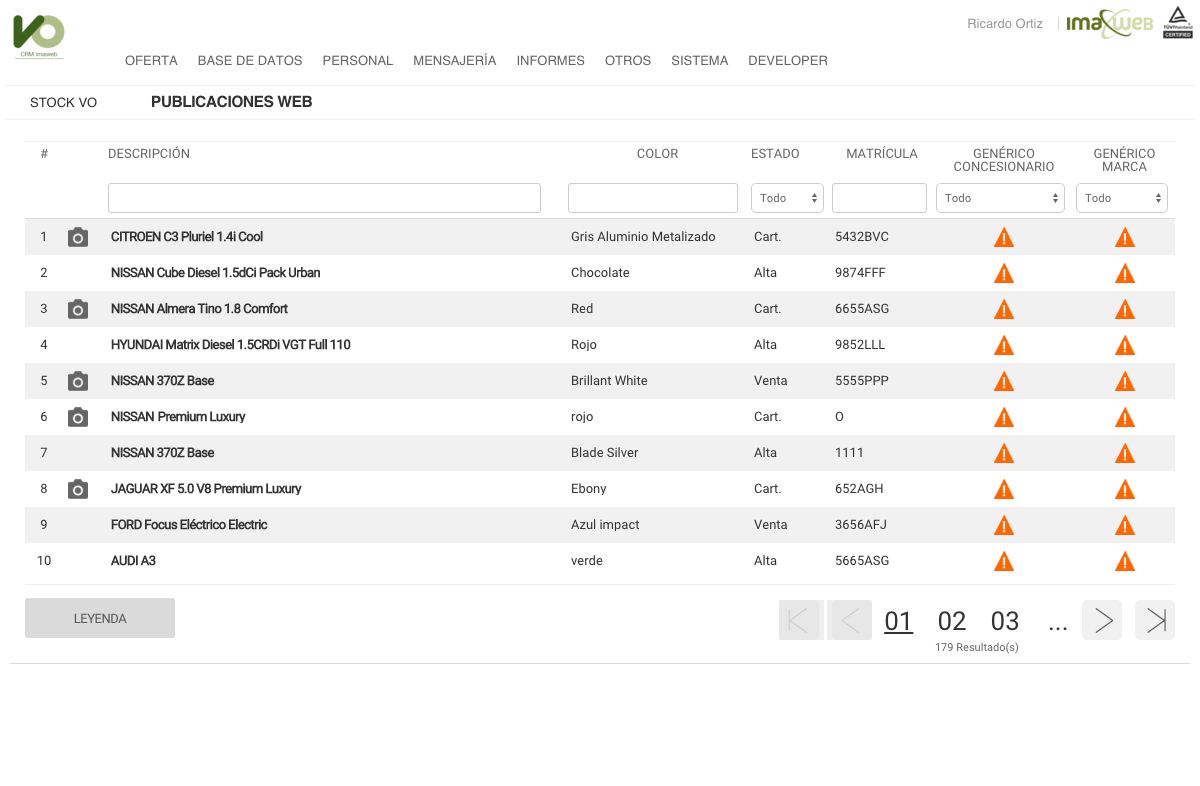Click the COLOR column header
Image resolution: width=1200 pixels, height=786 pixels.
click(657, 154)
